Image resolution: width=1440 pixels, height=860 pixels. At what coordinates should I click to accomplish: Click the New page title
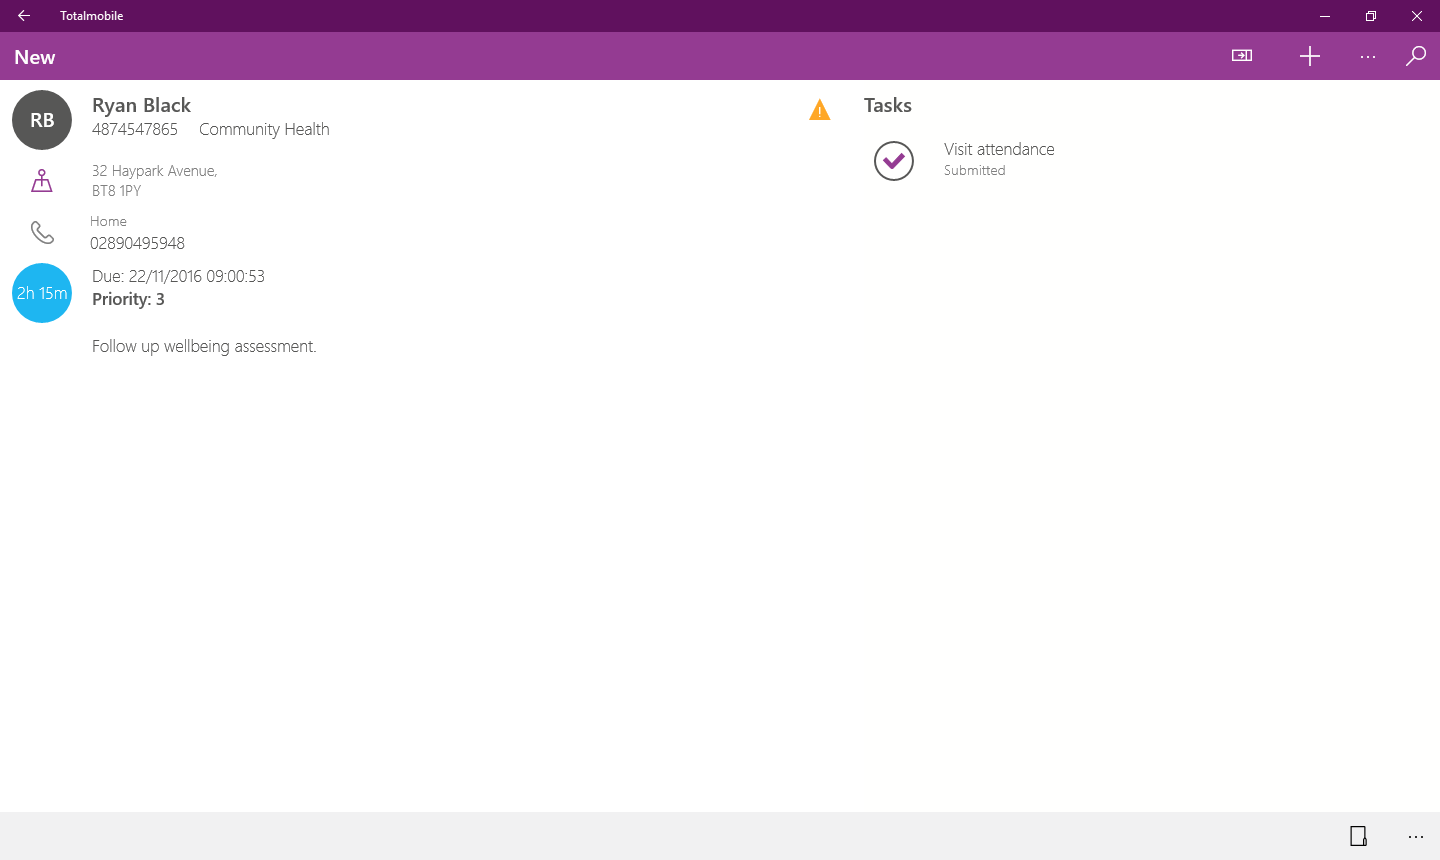(35, 57)
